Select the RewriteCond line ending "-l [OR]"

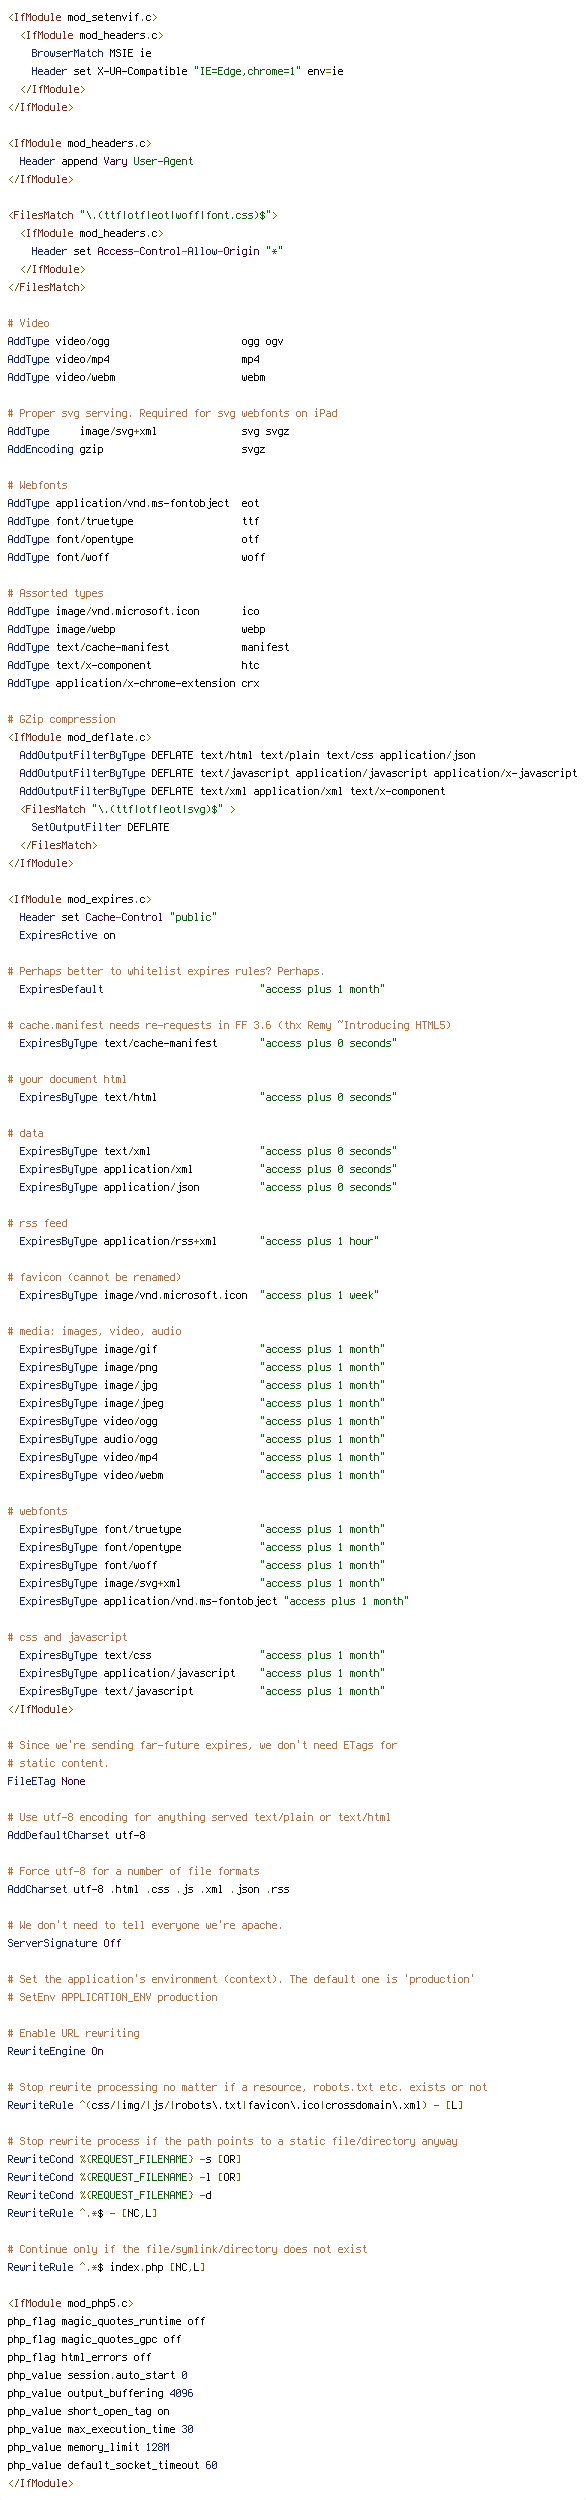click(x=124, y=2177)
